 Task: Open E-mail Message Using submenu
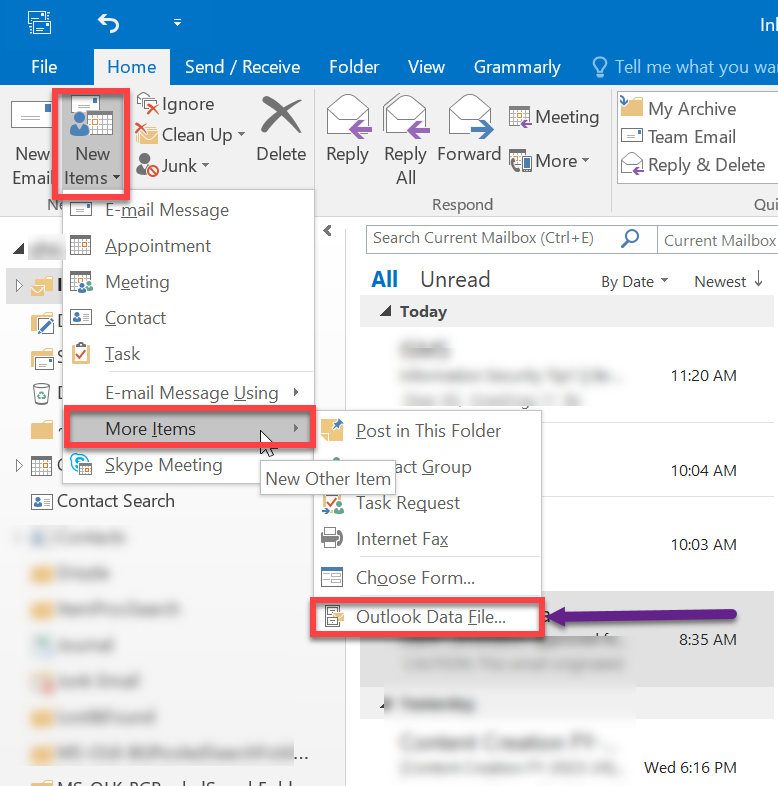[188, 392]
